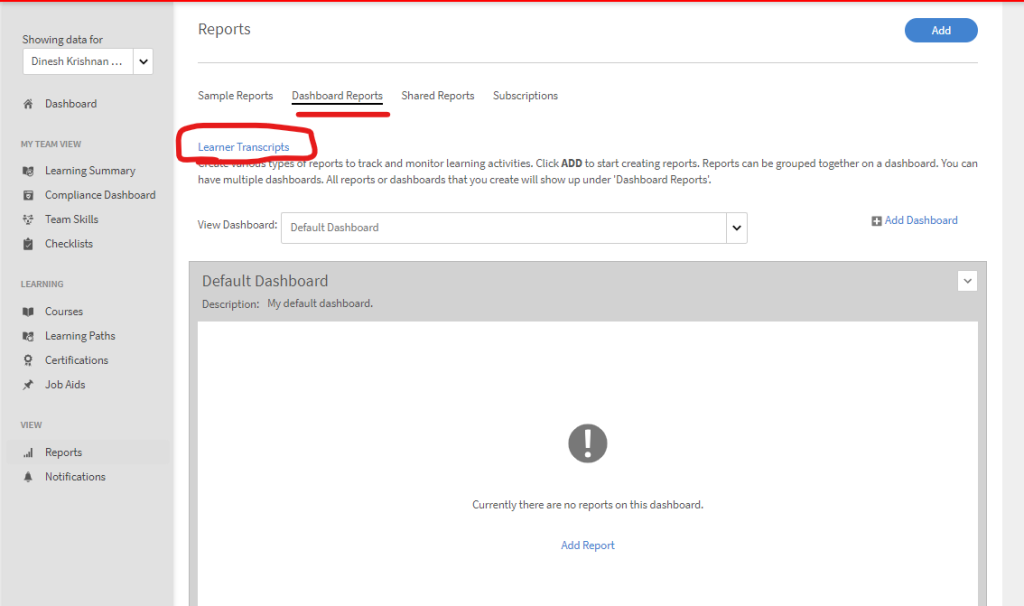1024x606 pixels.
Task: Click the Notifications bell icon
Action: [x=28, y=477]
